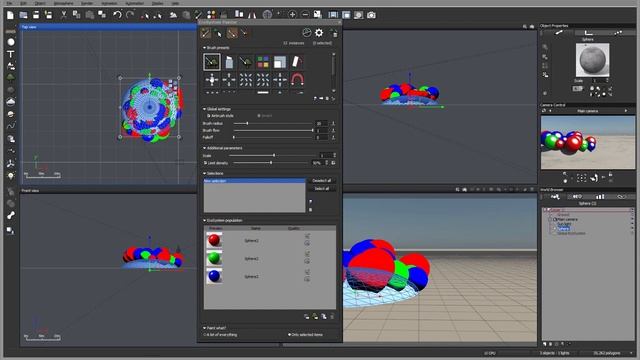This screenshot has width=640, height=360.
Task: Open the Edit menu
Action: (24, 3)
